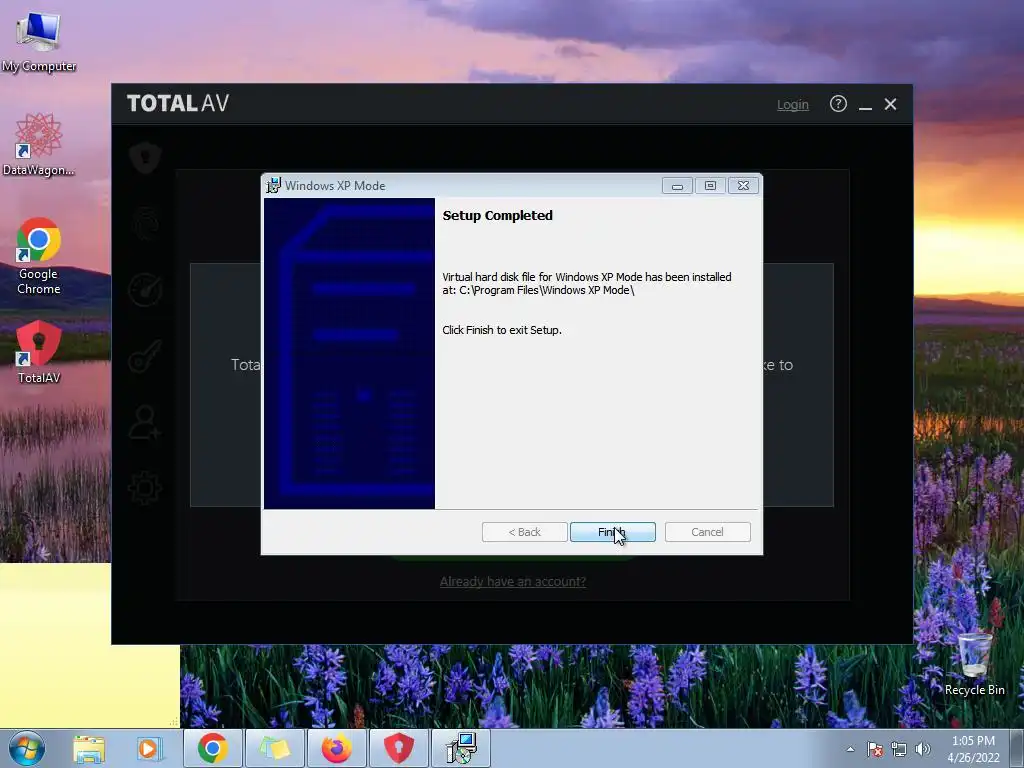1024x768 pixels.
Task: Select the Recycle Bin icon
Action: (974, 663)
